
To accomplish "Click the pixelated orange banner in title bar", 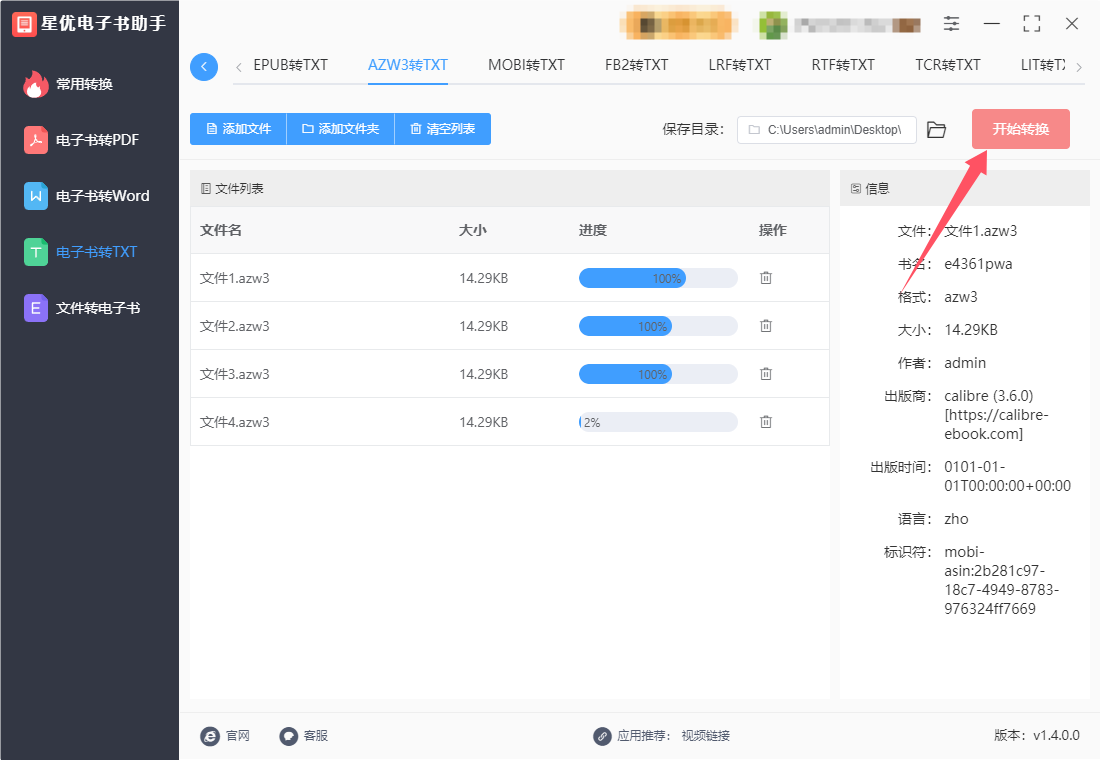I will 678,25.
